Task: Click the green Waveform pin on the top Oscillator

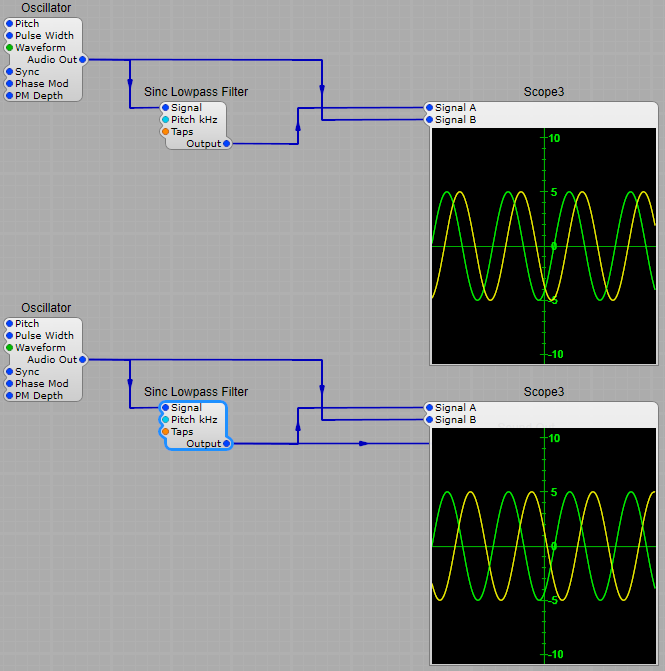Action: point(10,47)
